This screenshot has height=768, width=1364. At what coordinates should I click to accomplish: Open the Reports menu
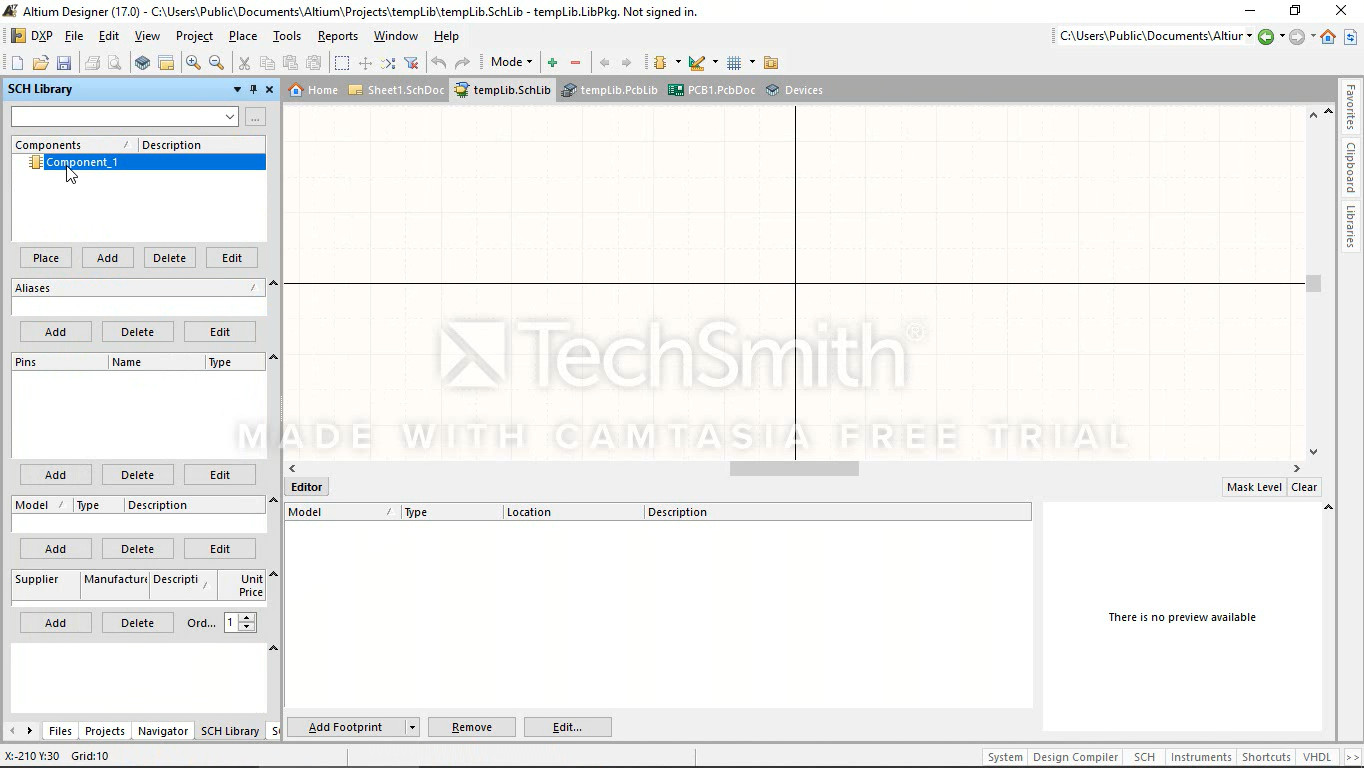tap(337, 36)
